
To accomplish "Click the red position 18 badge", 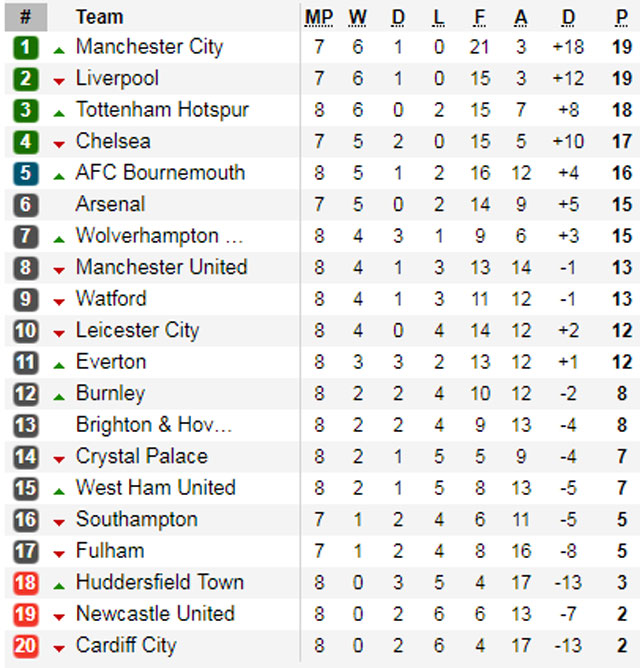I will [x=26, y=583].
